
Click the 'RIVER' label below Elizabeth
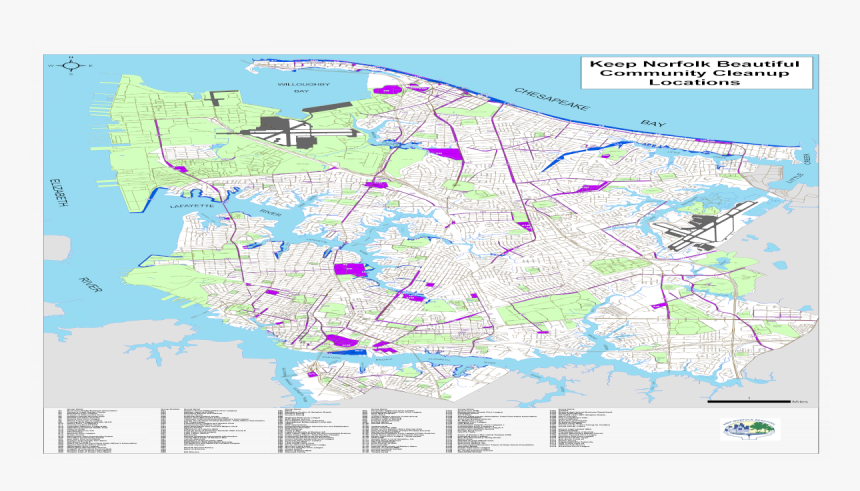pyautogui.click(x=88, y=284)
